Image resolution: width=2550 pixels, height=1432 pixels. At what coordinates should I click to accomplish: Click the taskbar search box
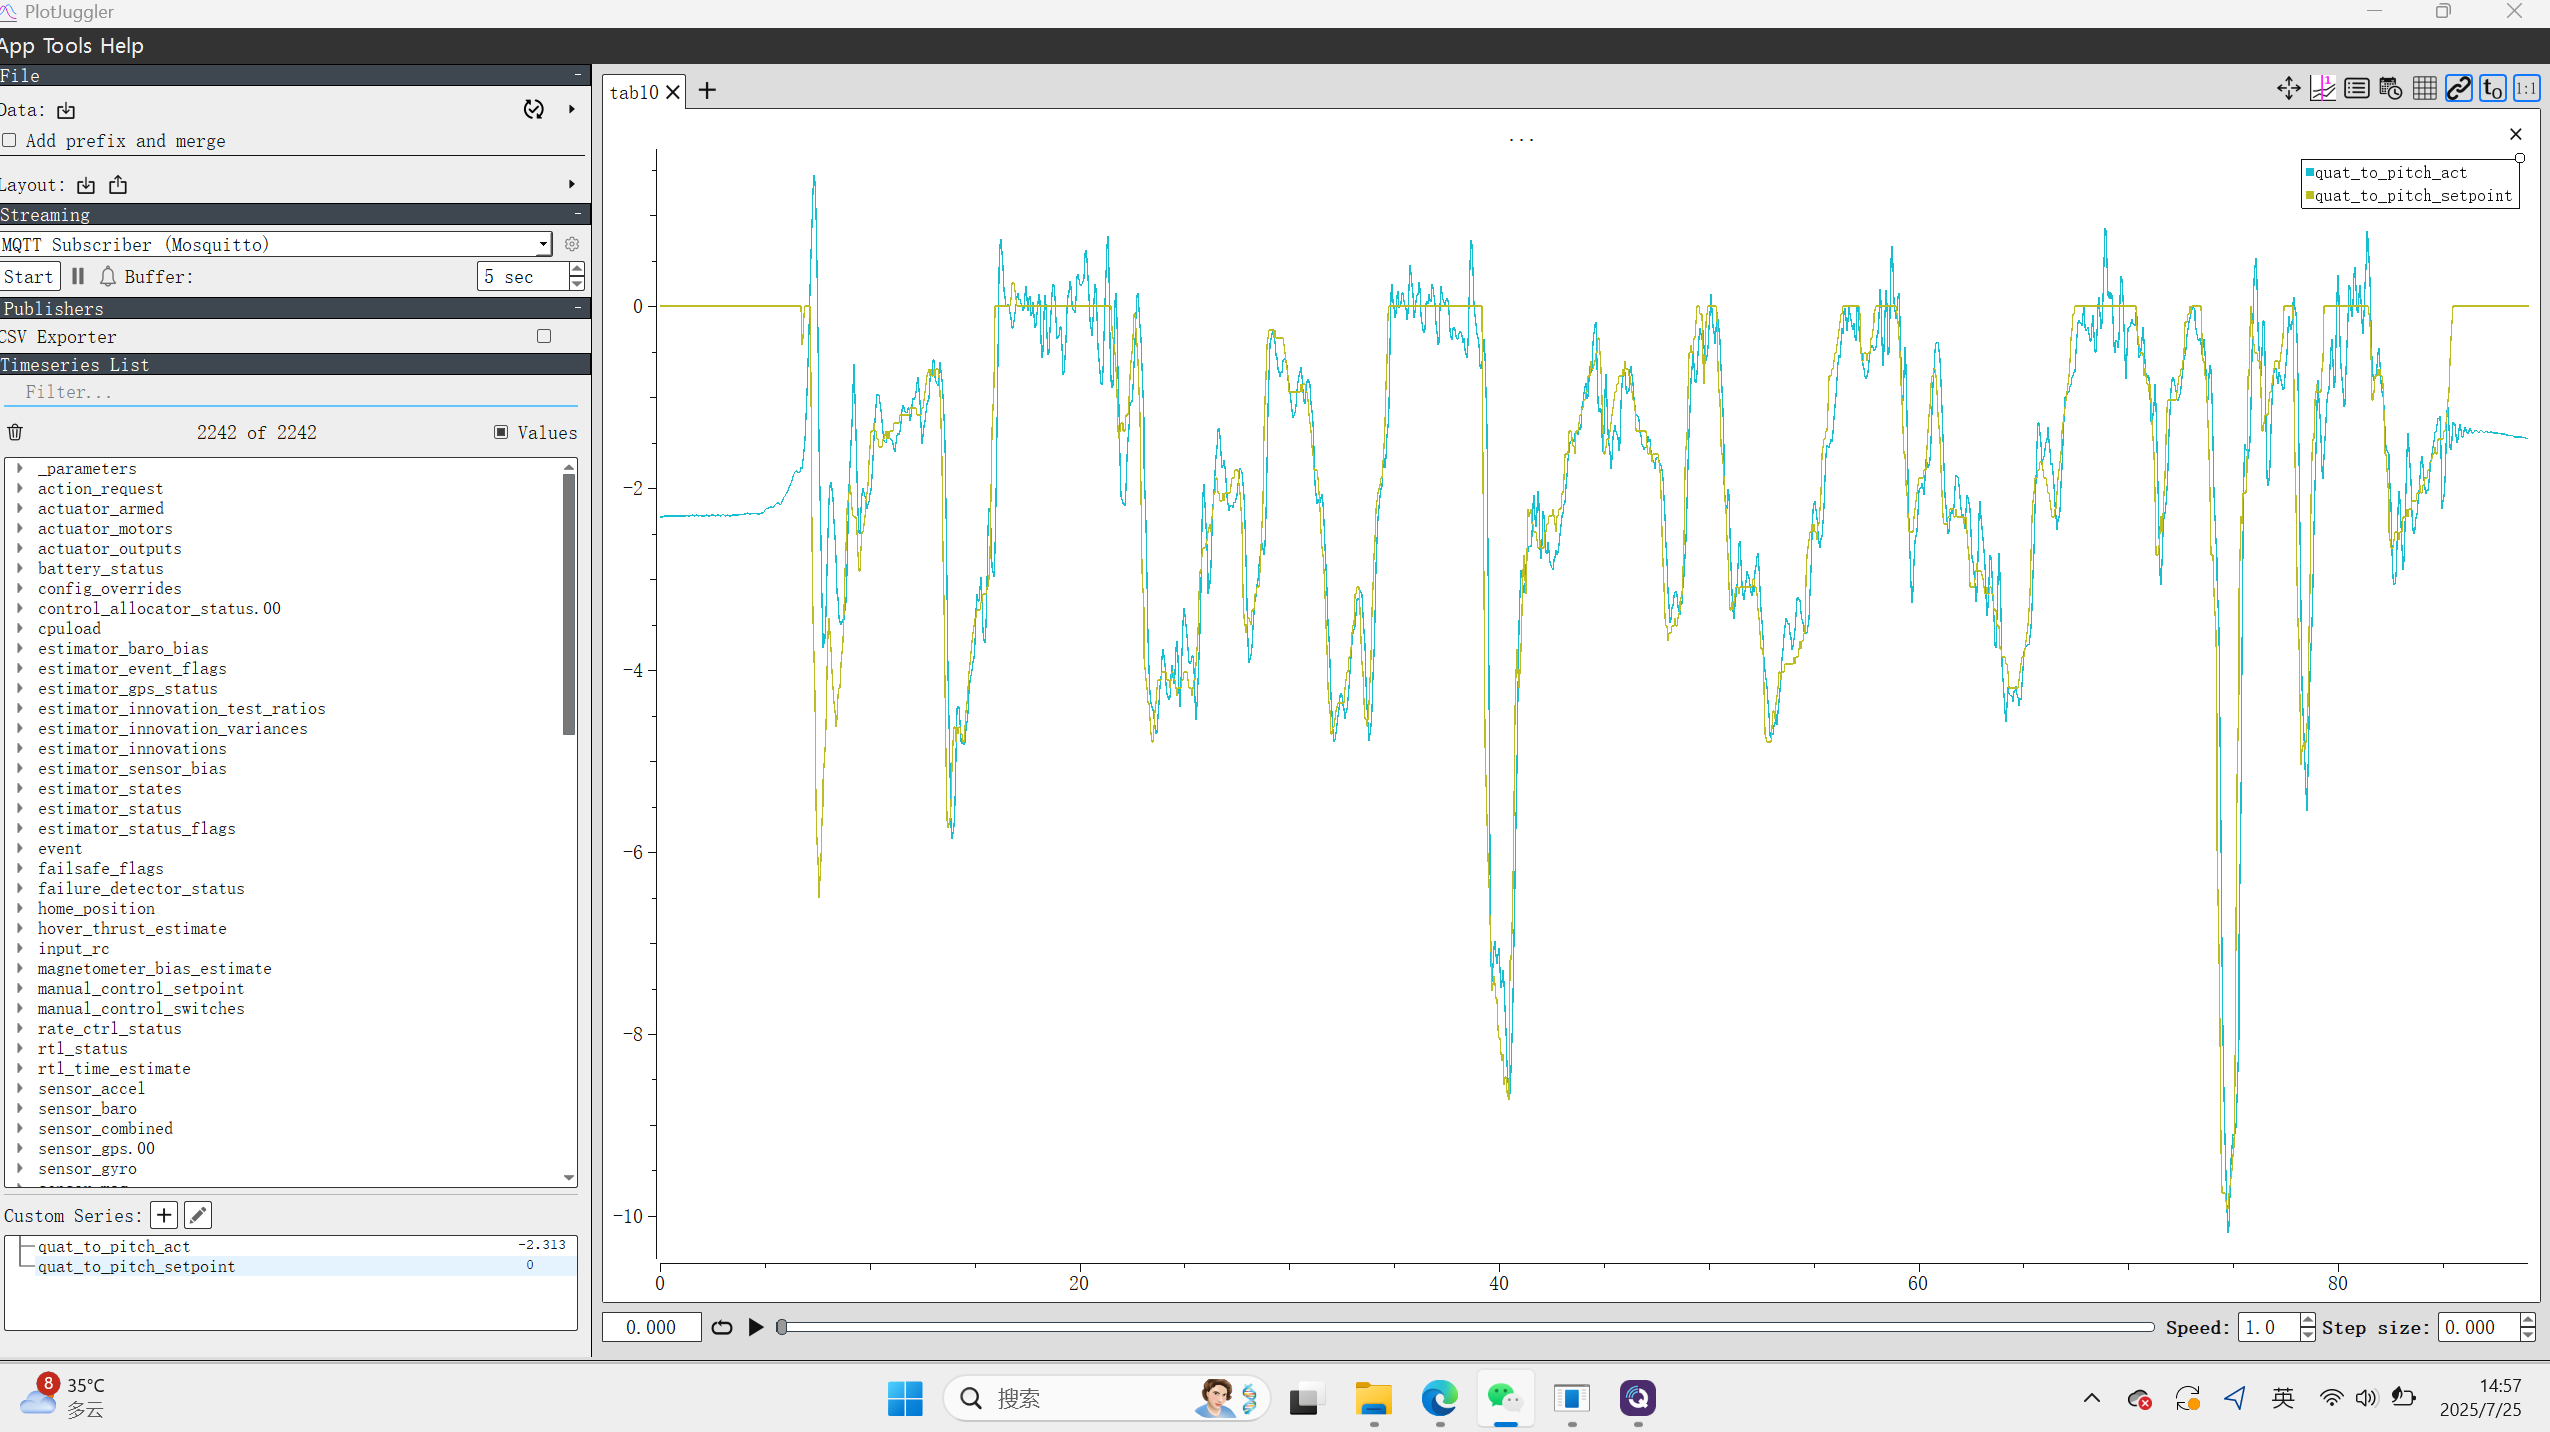[x=1106, y=1398]
